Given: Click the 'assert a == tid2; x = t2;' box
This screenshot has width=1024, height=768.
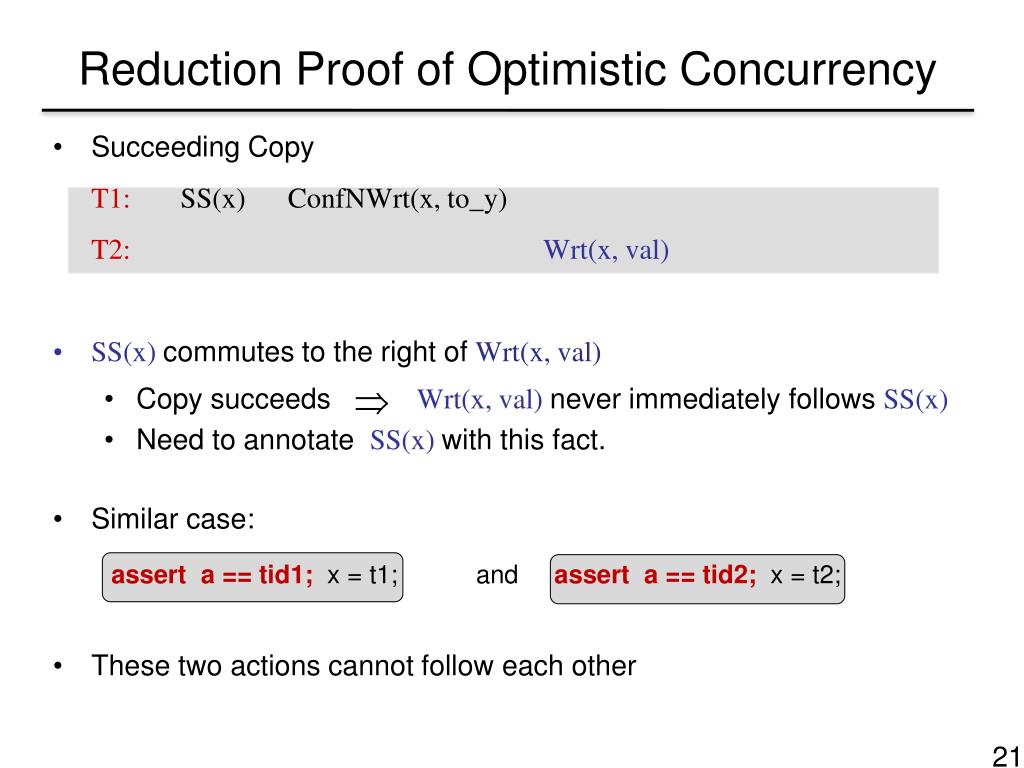Looking at the screenshot, I should click(697, 579).
